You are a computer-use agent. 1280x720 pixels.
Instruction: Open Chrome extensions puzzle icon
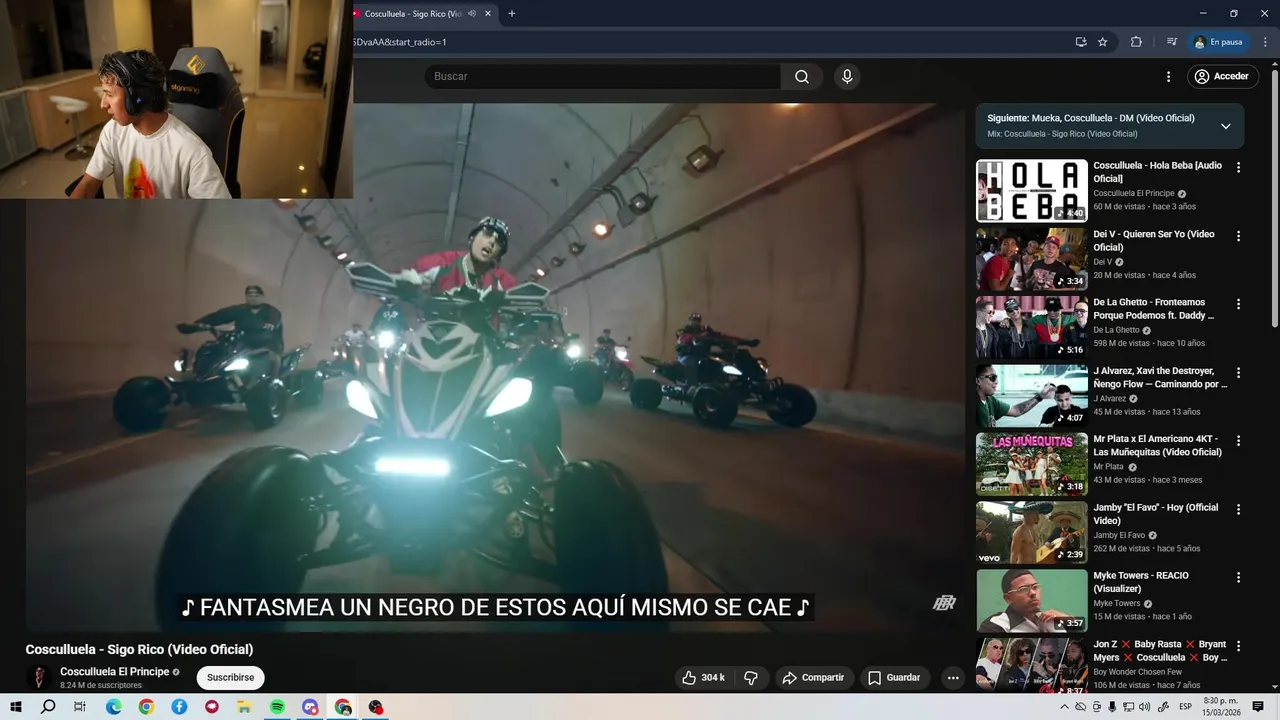1136,42
